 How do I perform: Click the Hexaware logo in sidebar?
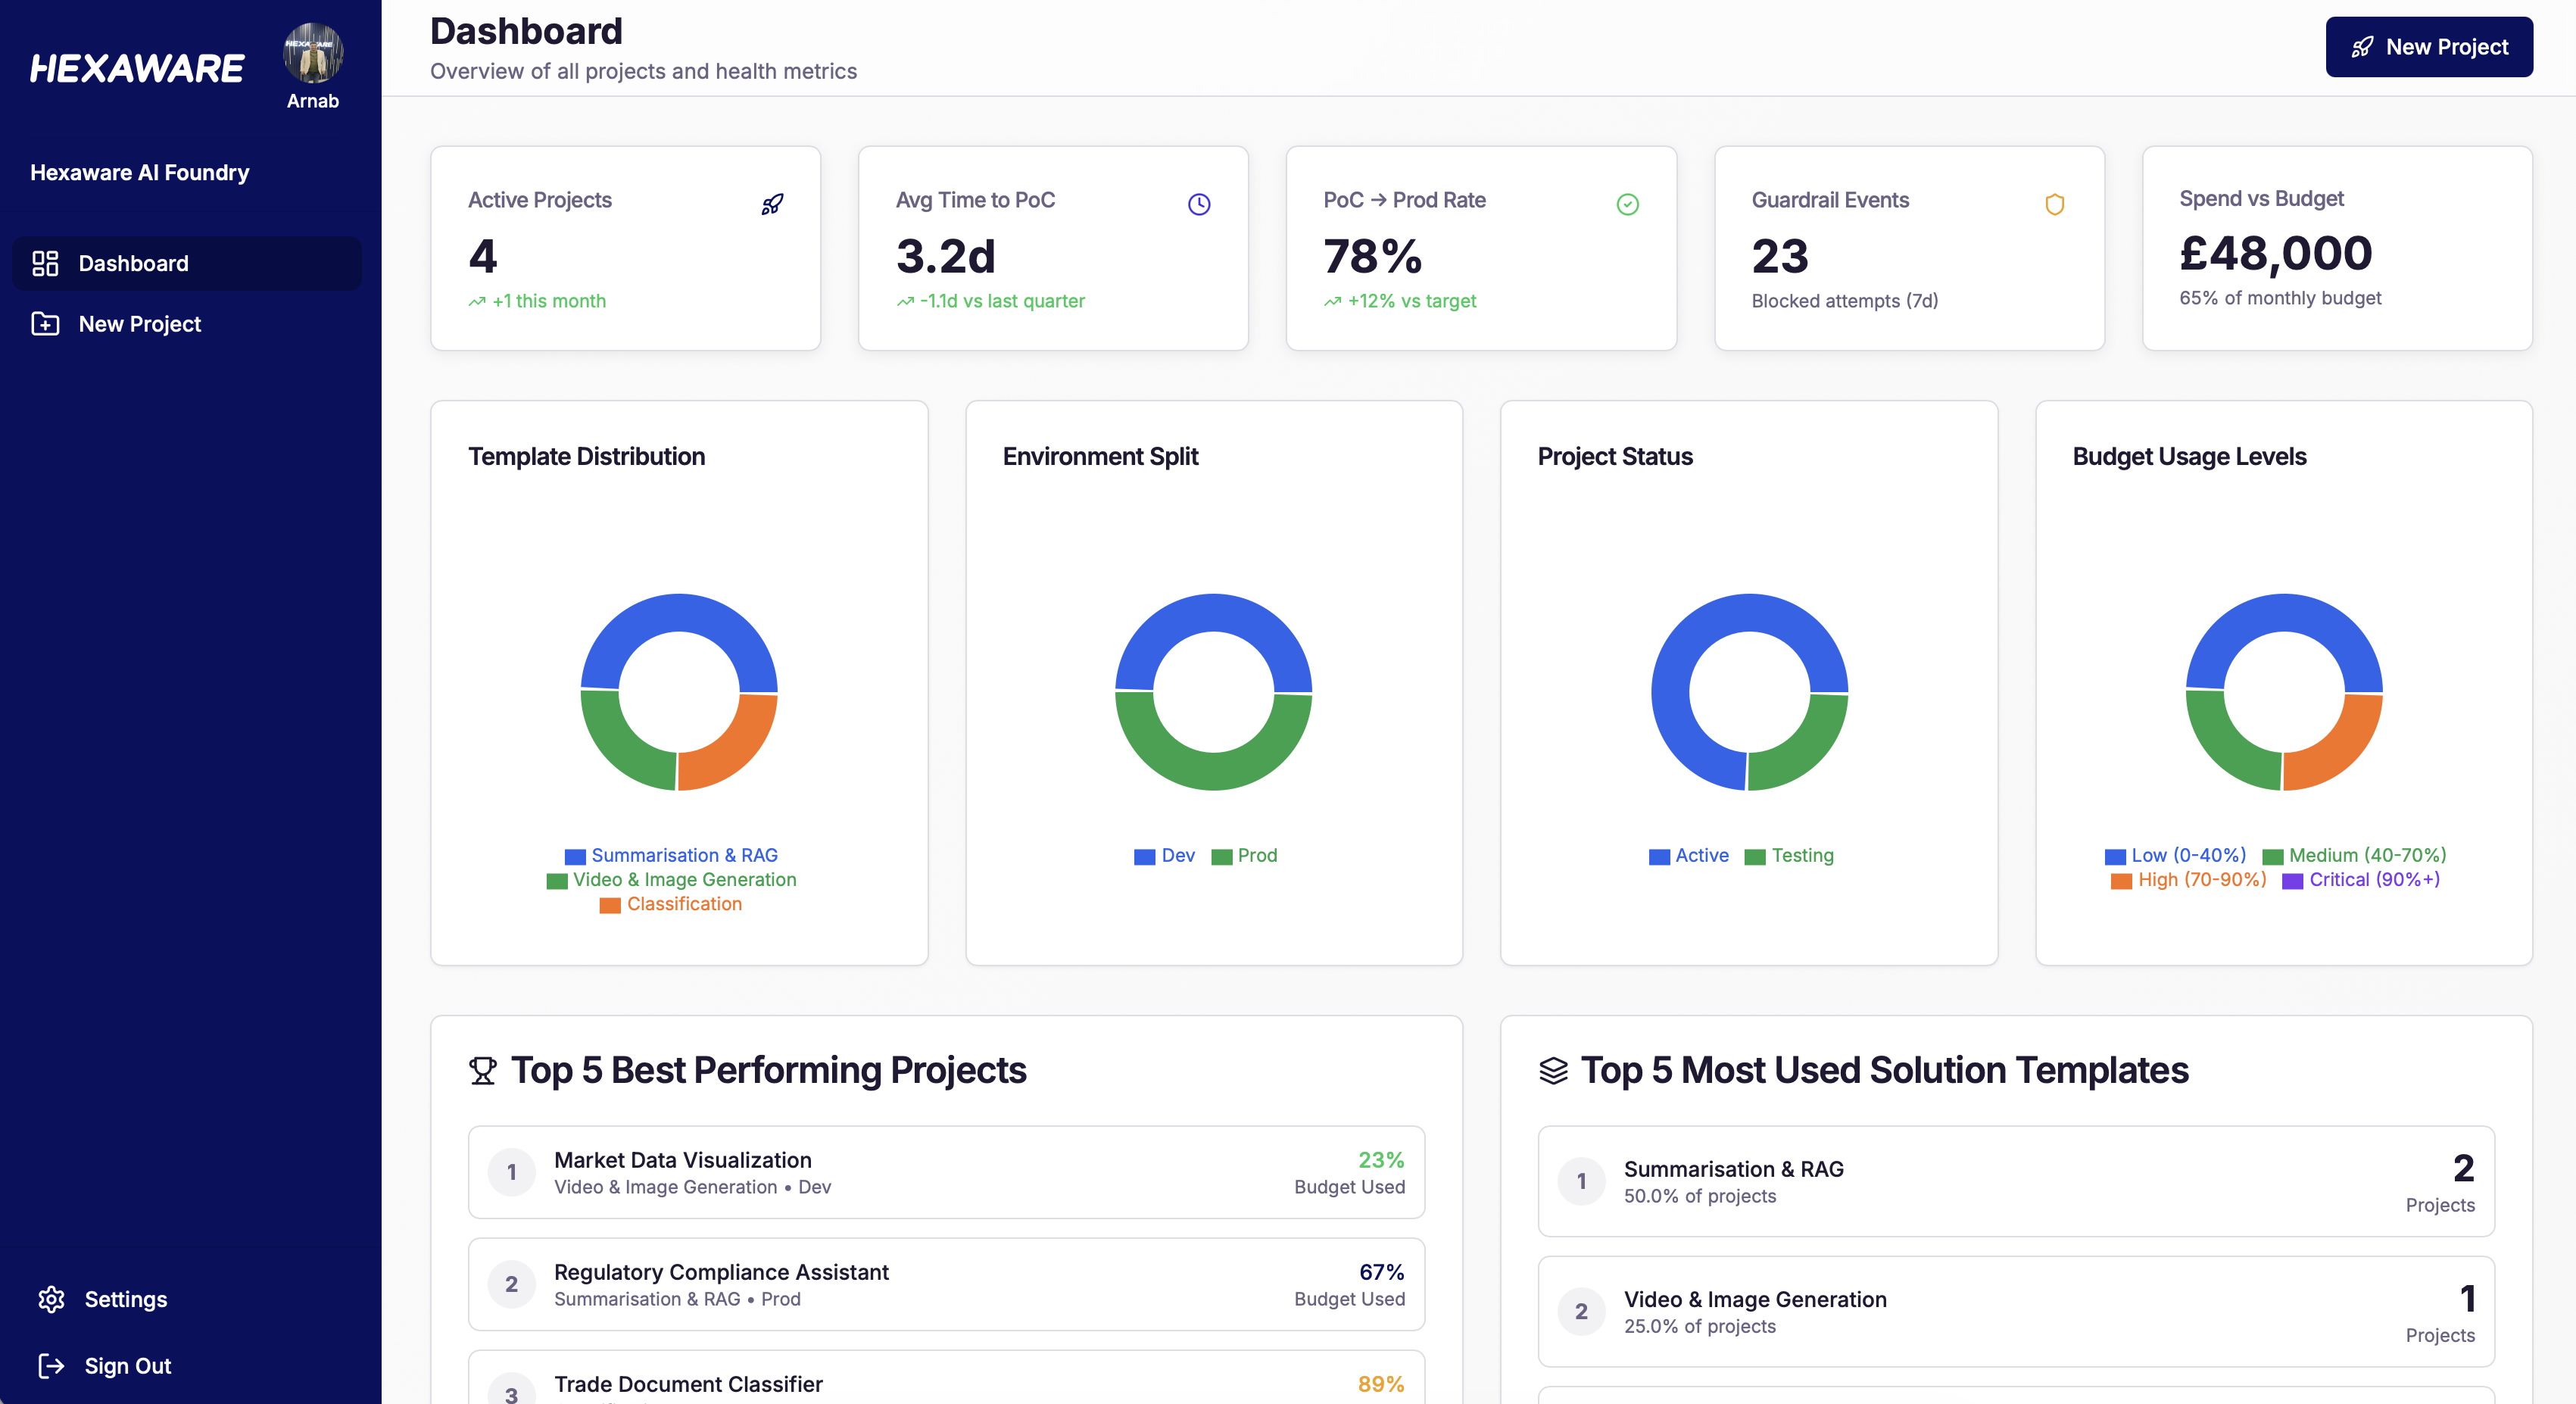pos(137,68)
